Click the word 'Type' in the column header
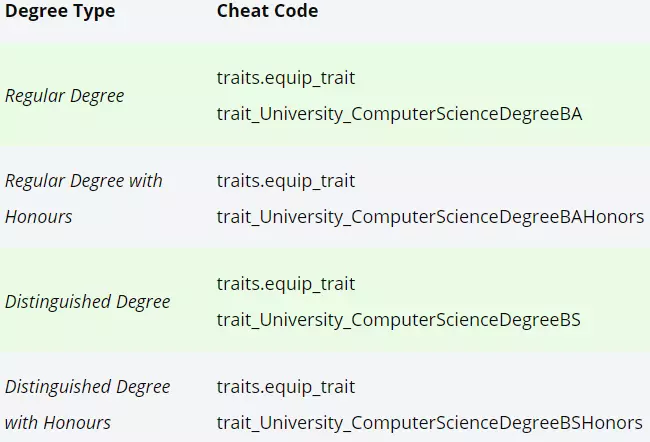This screenshot has width=650, height=442. click(94, 12)
